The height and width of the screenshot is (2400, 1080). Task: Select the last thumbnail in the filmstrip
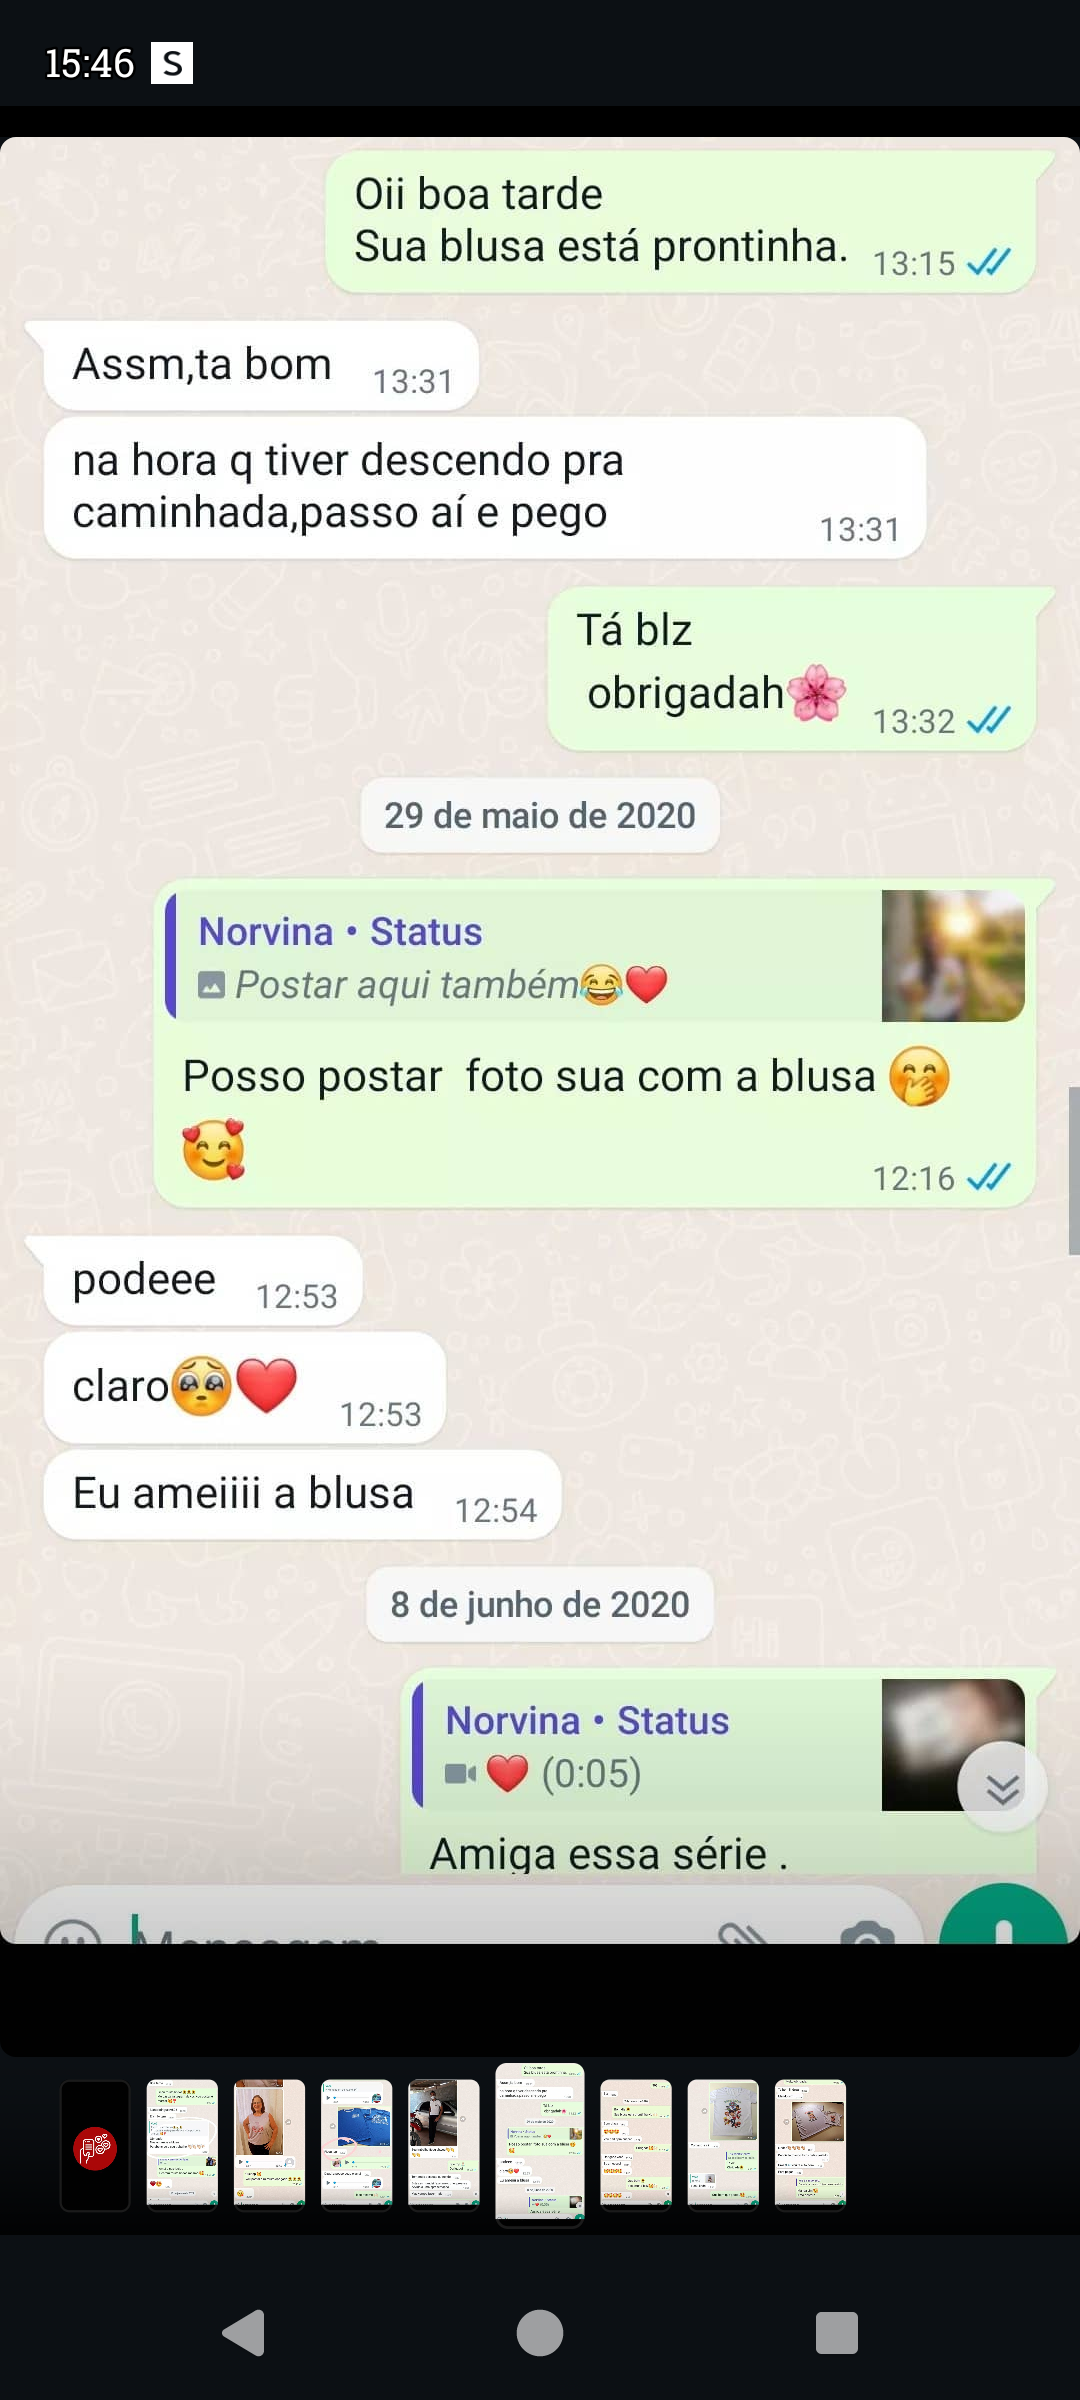tap(811, 2143)
